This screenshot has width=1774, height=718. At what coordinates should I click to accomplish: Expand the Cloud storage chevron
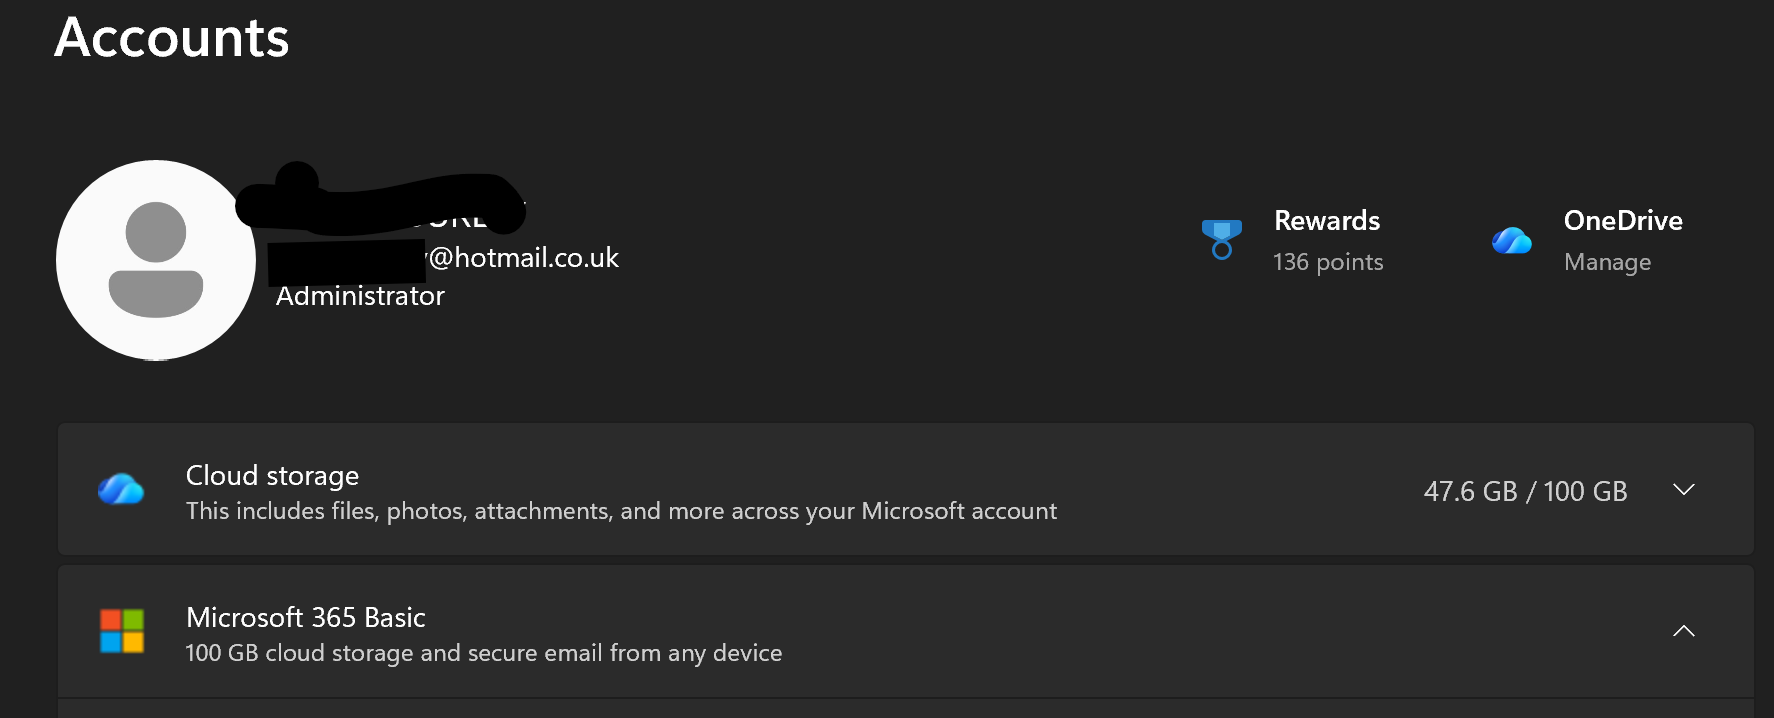point(1683,490)
